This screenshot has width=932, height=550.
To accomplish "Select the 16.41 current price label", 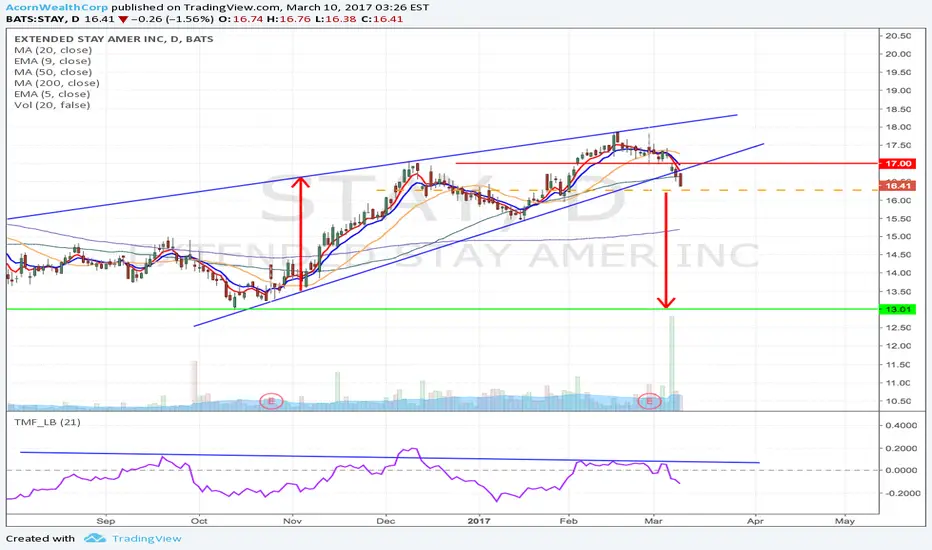I will click(898, 186).
